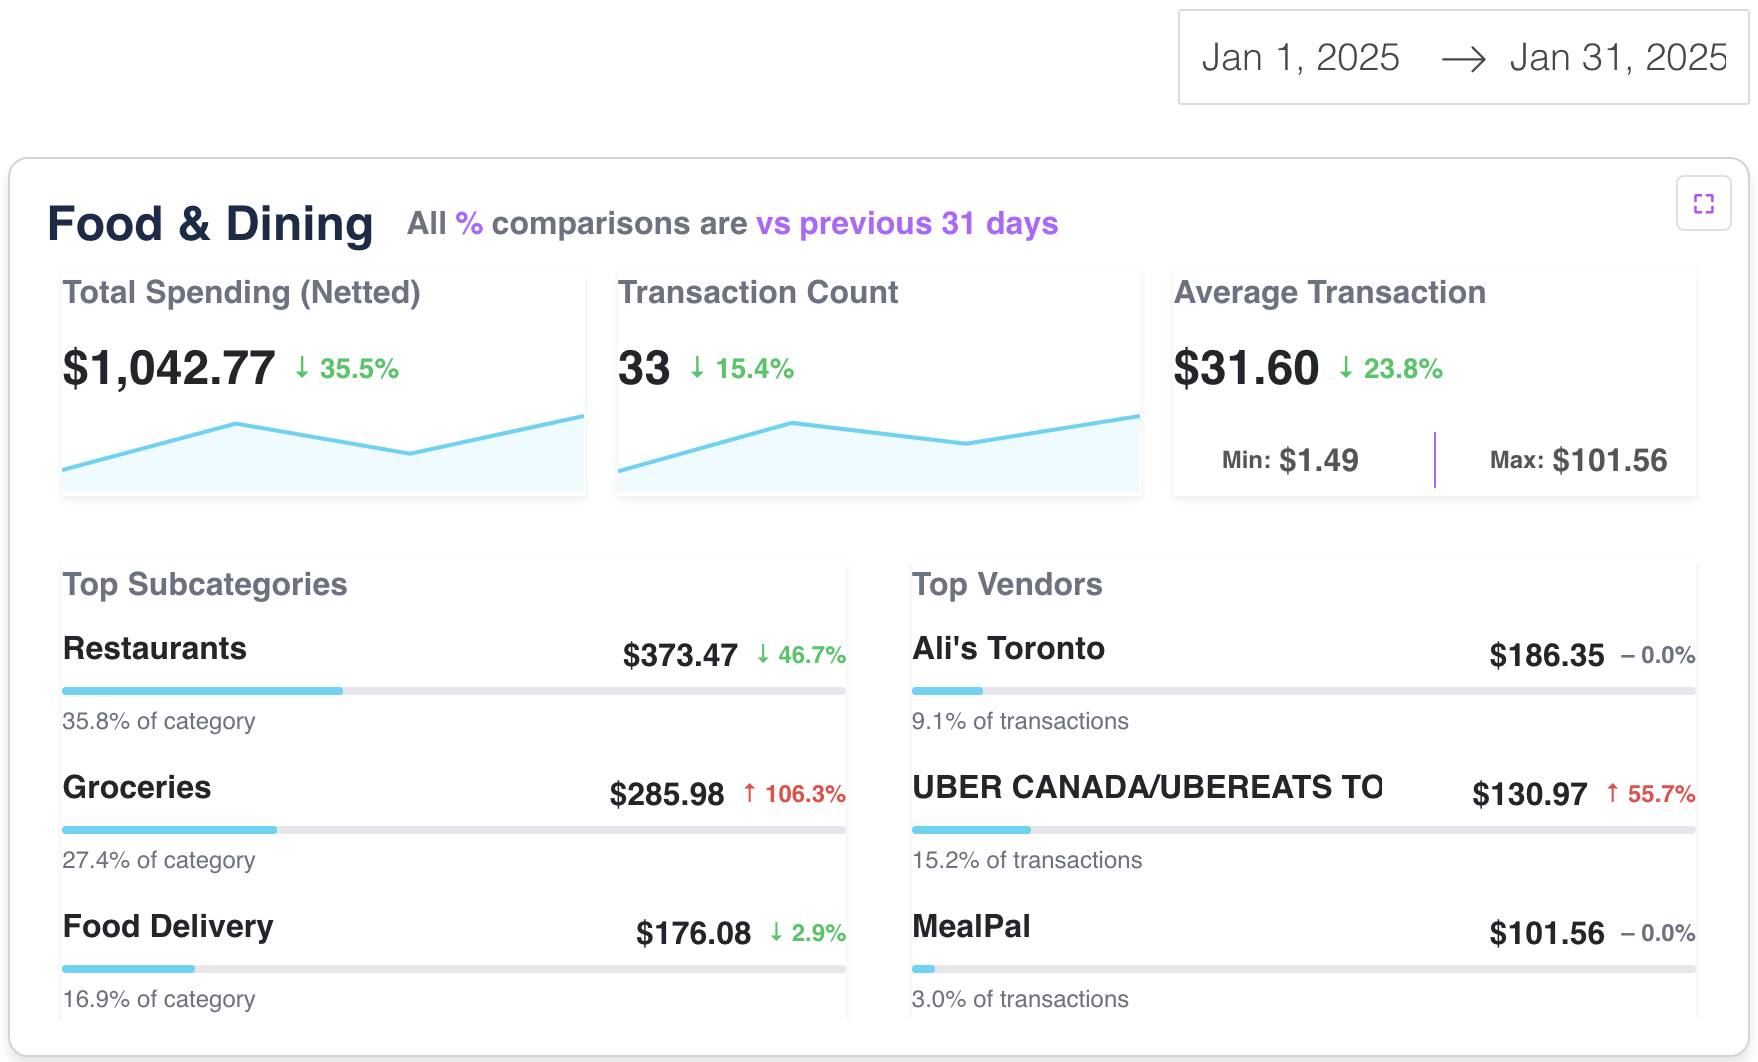The width and height of the screenshot is (1758, 1062).
Task: Select the Ali's Toronto vendor row
Action: point(1009,649)
